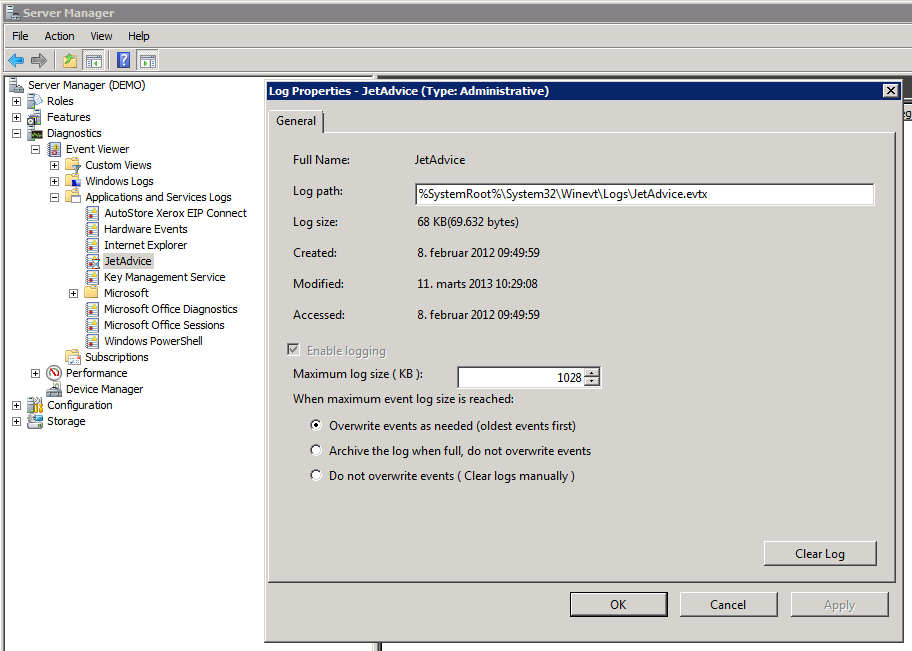The height and width of the screenshot is (651, 912).
Task: Open the Performance node icon
Action: [54, 373]
